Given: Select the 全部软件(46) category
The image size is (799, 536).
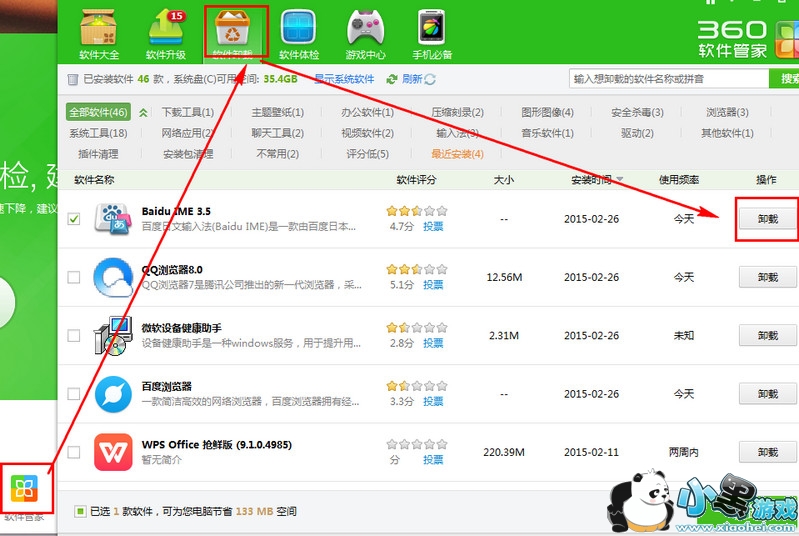Looking at the screenshot, I should point(98,112).
